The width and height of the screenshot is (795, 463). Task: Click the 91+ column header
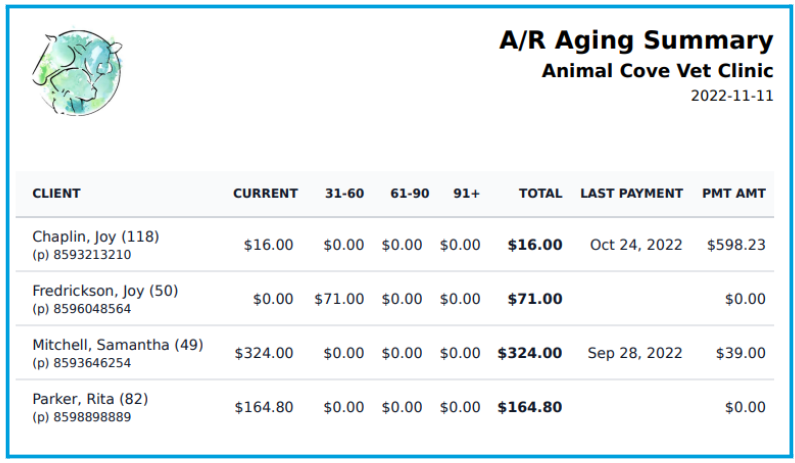point(466,194)
